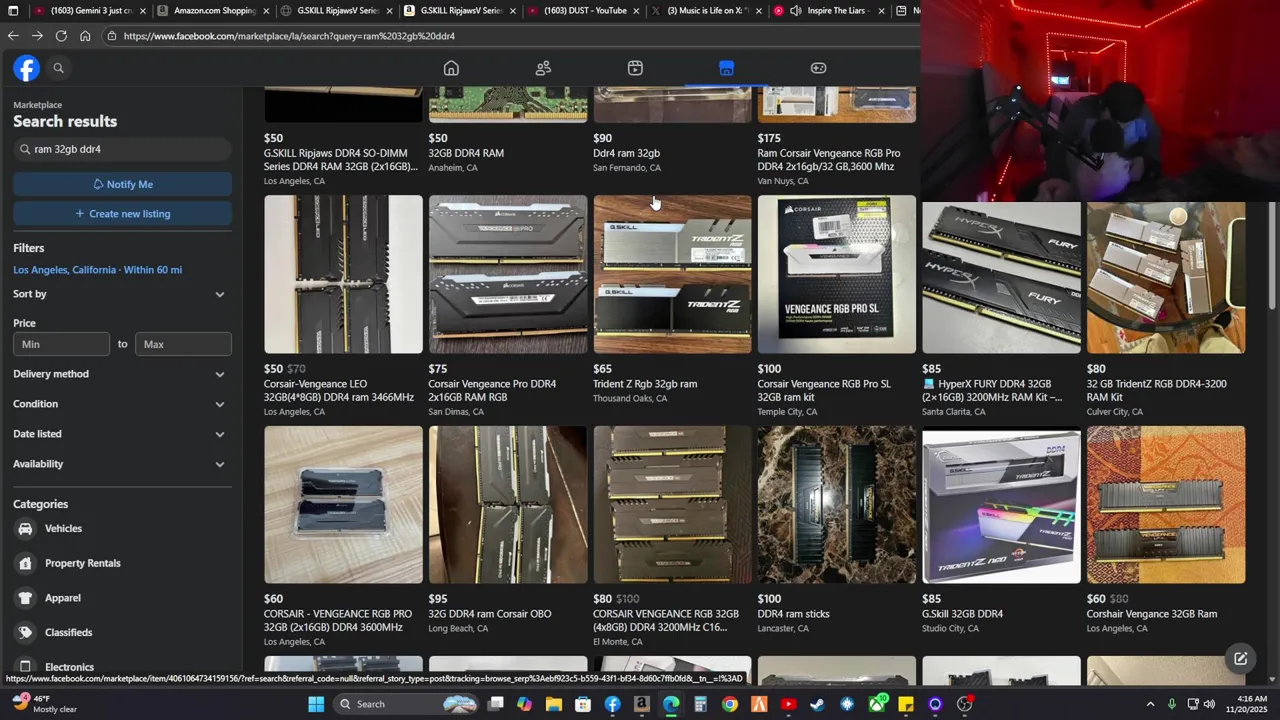The width and height of the screenshot is (1280, 720).
Task: Close the Amazon.com Shopping tab
Action: click(x=266, y=11)
